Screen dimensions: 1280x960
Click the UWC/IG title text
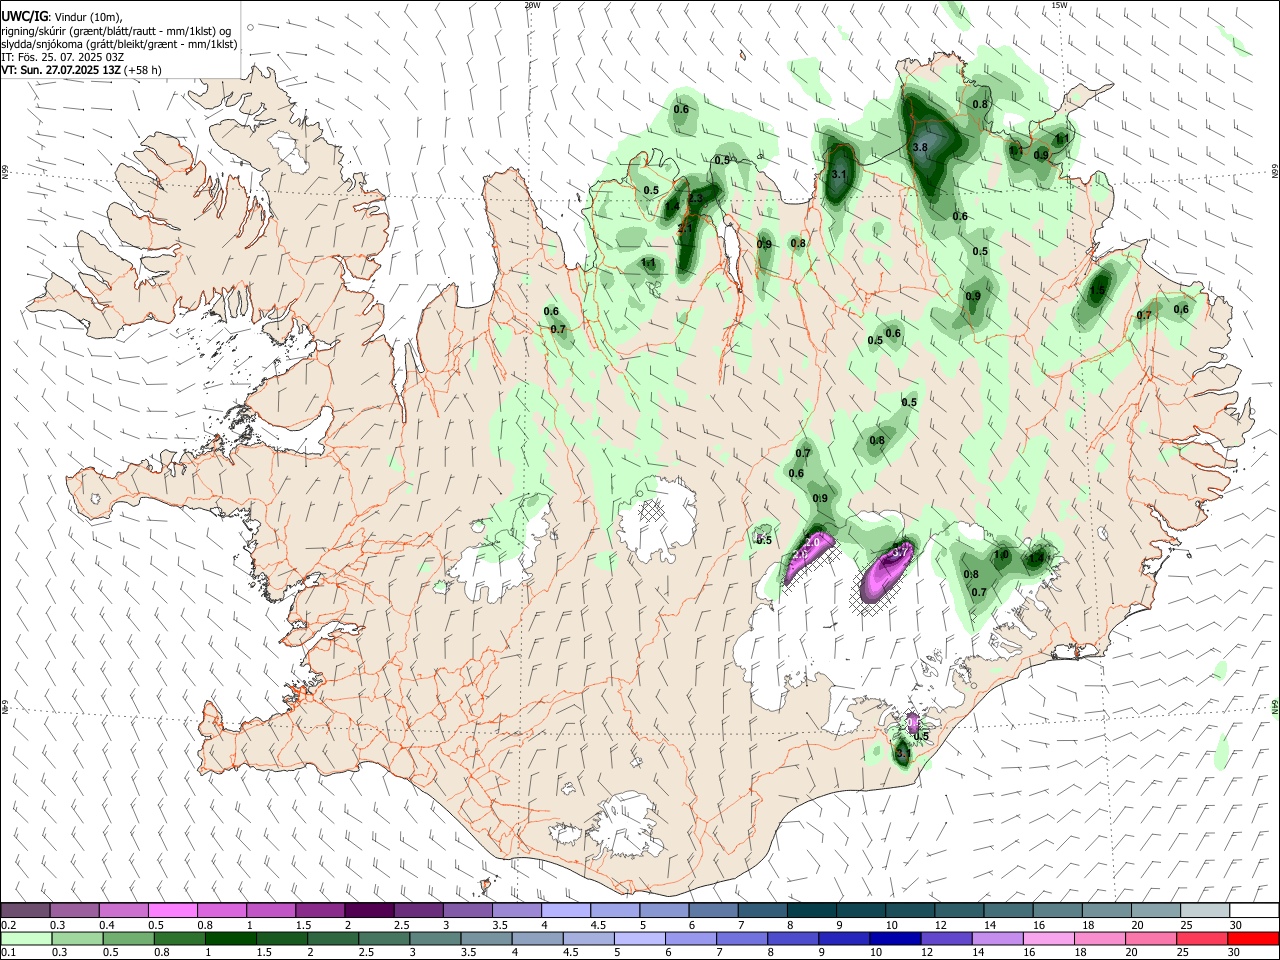[x=22, y=17]
